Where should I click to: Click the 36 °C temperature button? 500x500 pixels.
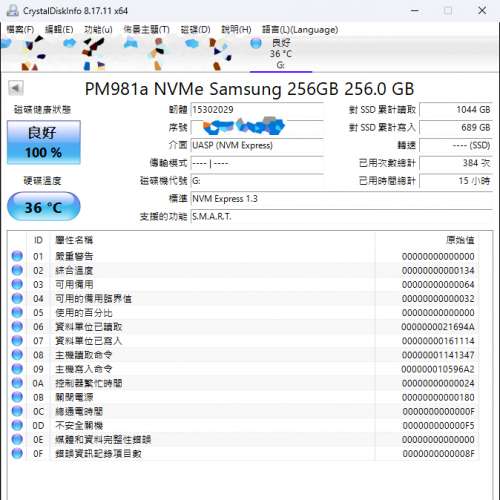pyautogui.click(x=44, y=207)
